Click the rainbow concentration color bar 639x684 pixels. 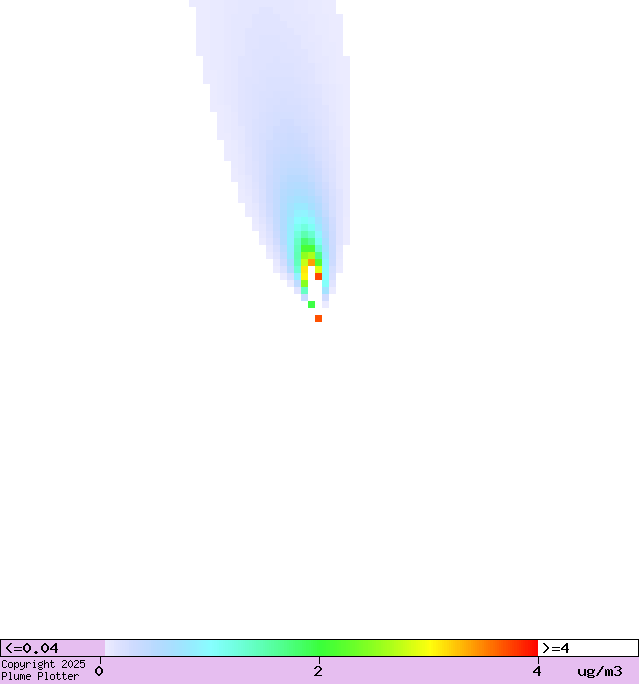click(x=321, y=648)
